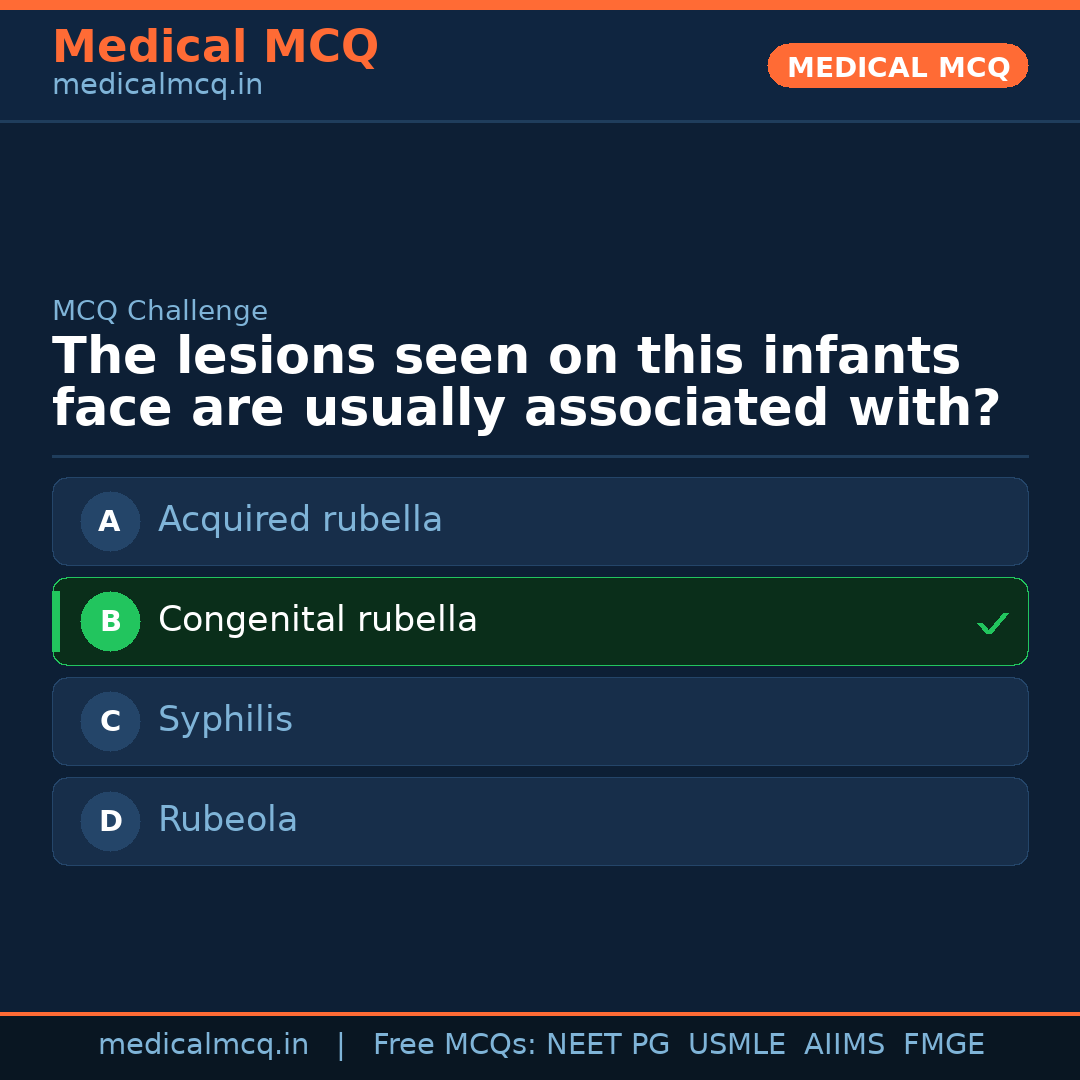This screenshot has height=1080, width=1080.
Task: Click the question text about infant's face lesions
Action: (526, 382)
